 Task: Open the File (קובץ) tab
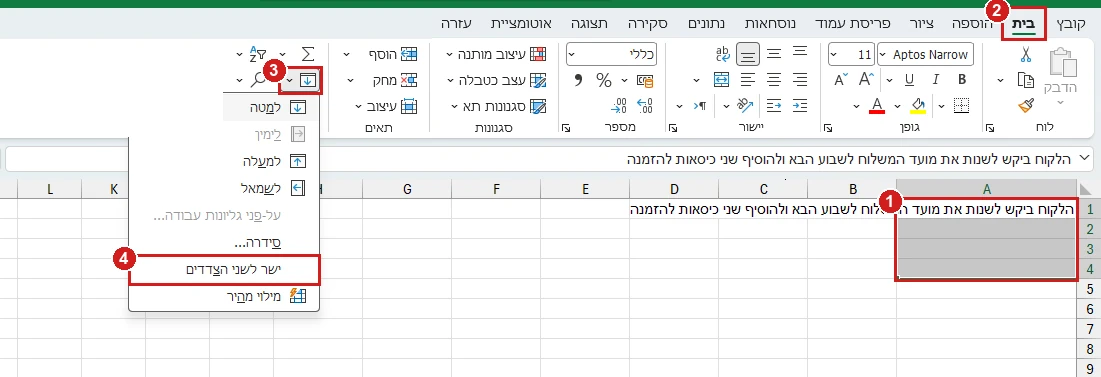1072,23
